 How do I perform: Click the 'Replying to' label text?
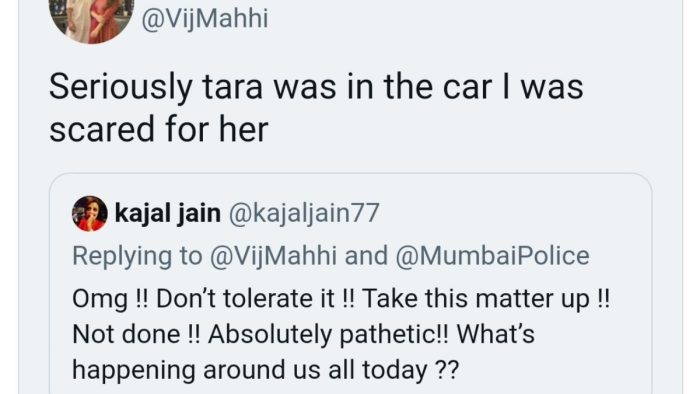137,256
